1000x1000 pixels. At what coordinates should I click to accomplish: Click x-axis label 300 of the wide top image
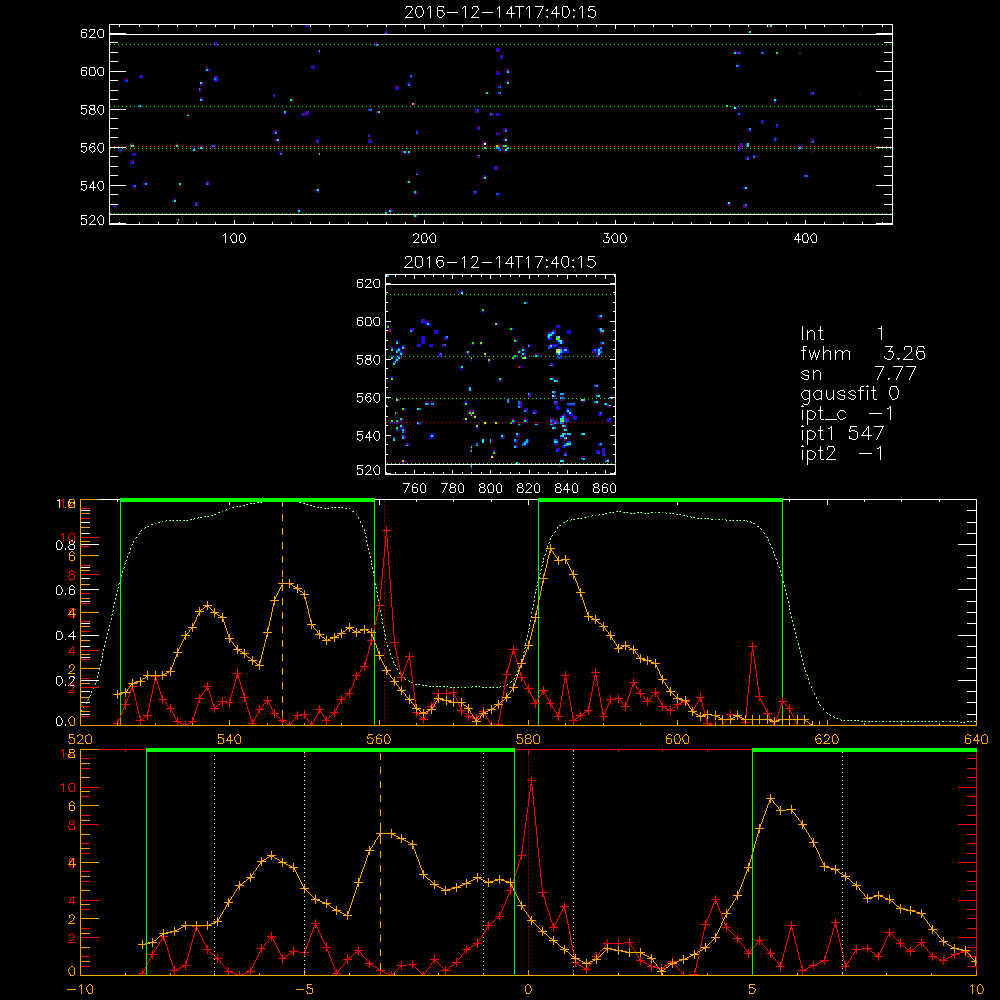615,239
